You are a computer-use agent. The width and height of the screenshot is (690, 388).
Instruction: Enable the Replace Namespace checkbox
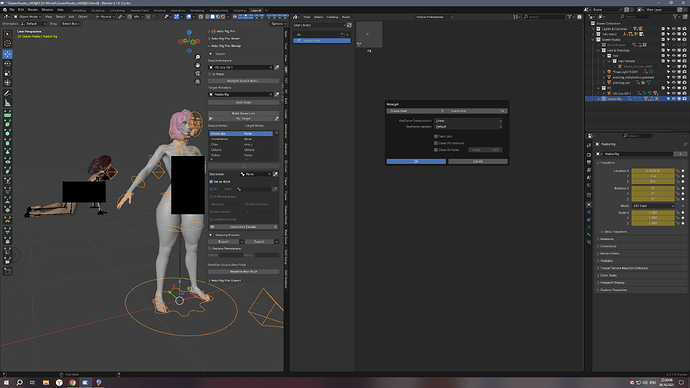210,249
